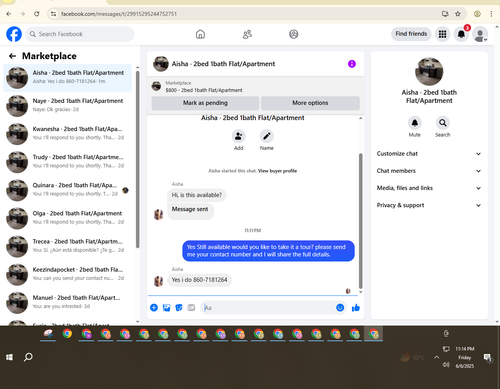Open the Groups icon in top nav
The height and width of the screenshot is (389, 500).
[x=294, y=34]
